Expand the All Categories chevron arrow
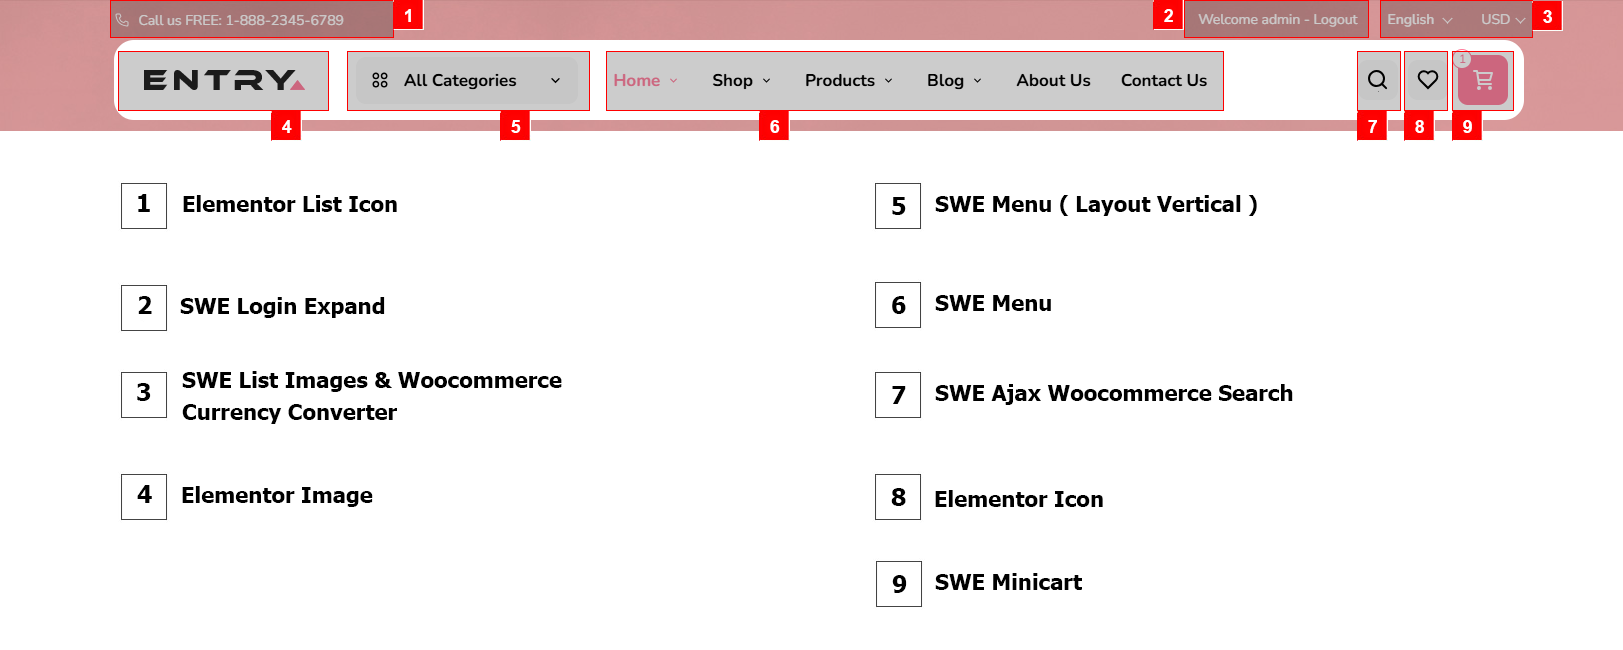The height and width of the screenshot is (650, 1623). tap(556, 81)
